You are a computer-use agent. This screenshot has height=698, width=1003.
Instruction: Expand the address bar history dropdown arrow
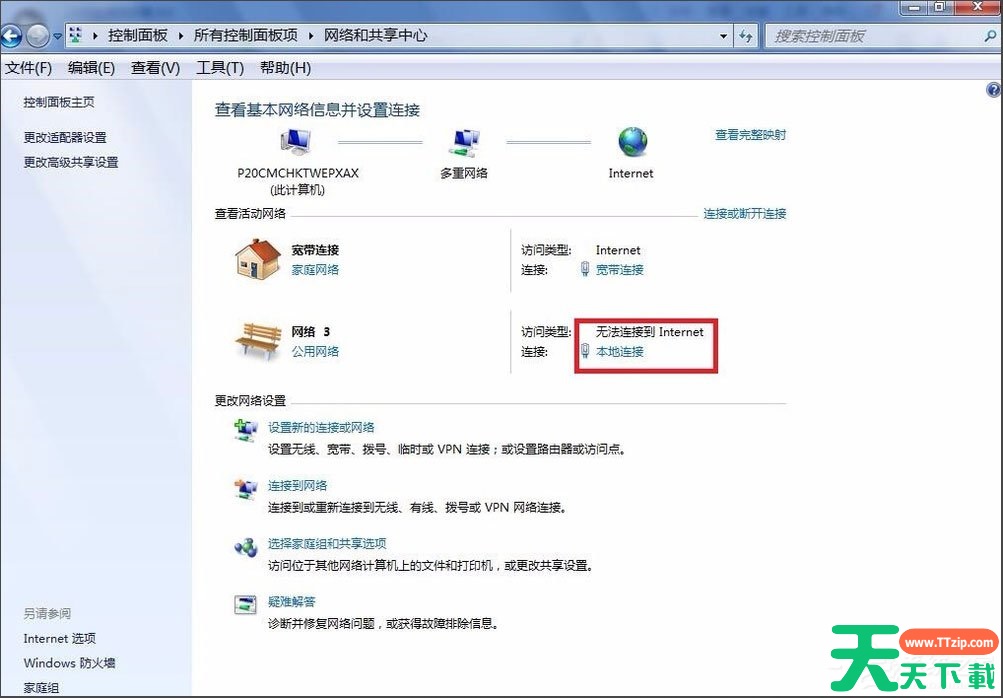(x=724, y=36)
